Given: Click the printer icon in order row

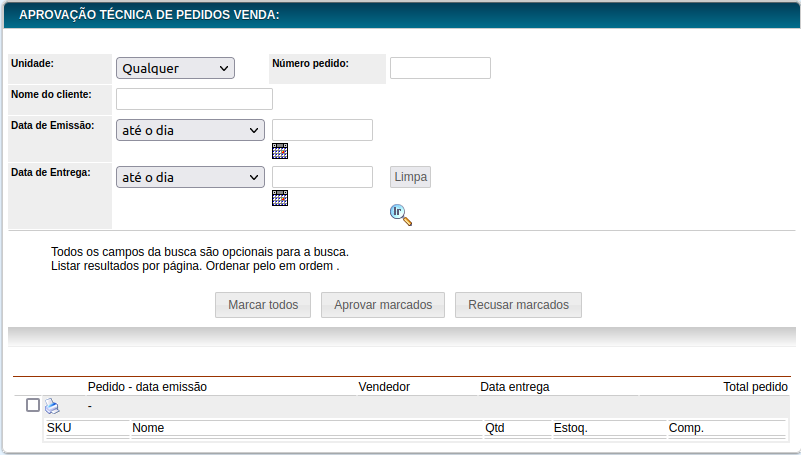Looking at the screenshot, I should point(52,406).
